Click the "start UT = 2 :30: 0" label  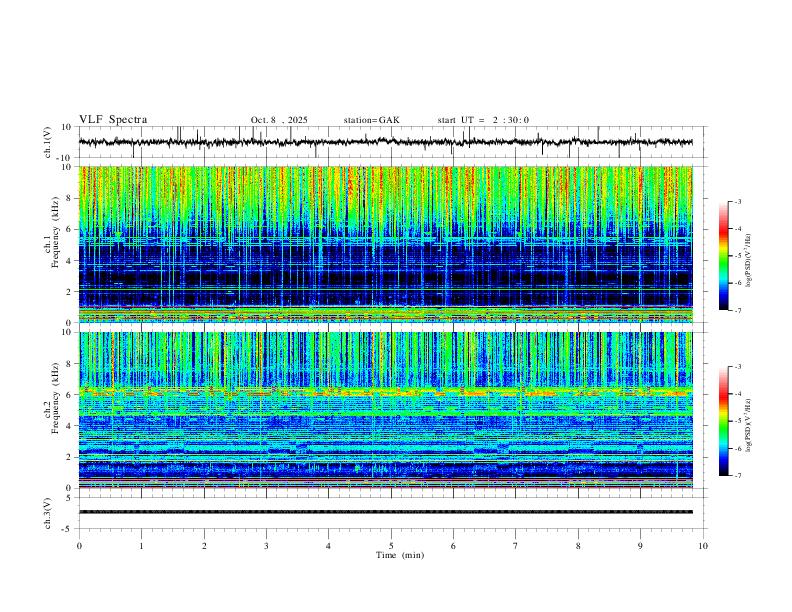point(483,120)
